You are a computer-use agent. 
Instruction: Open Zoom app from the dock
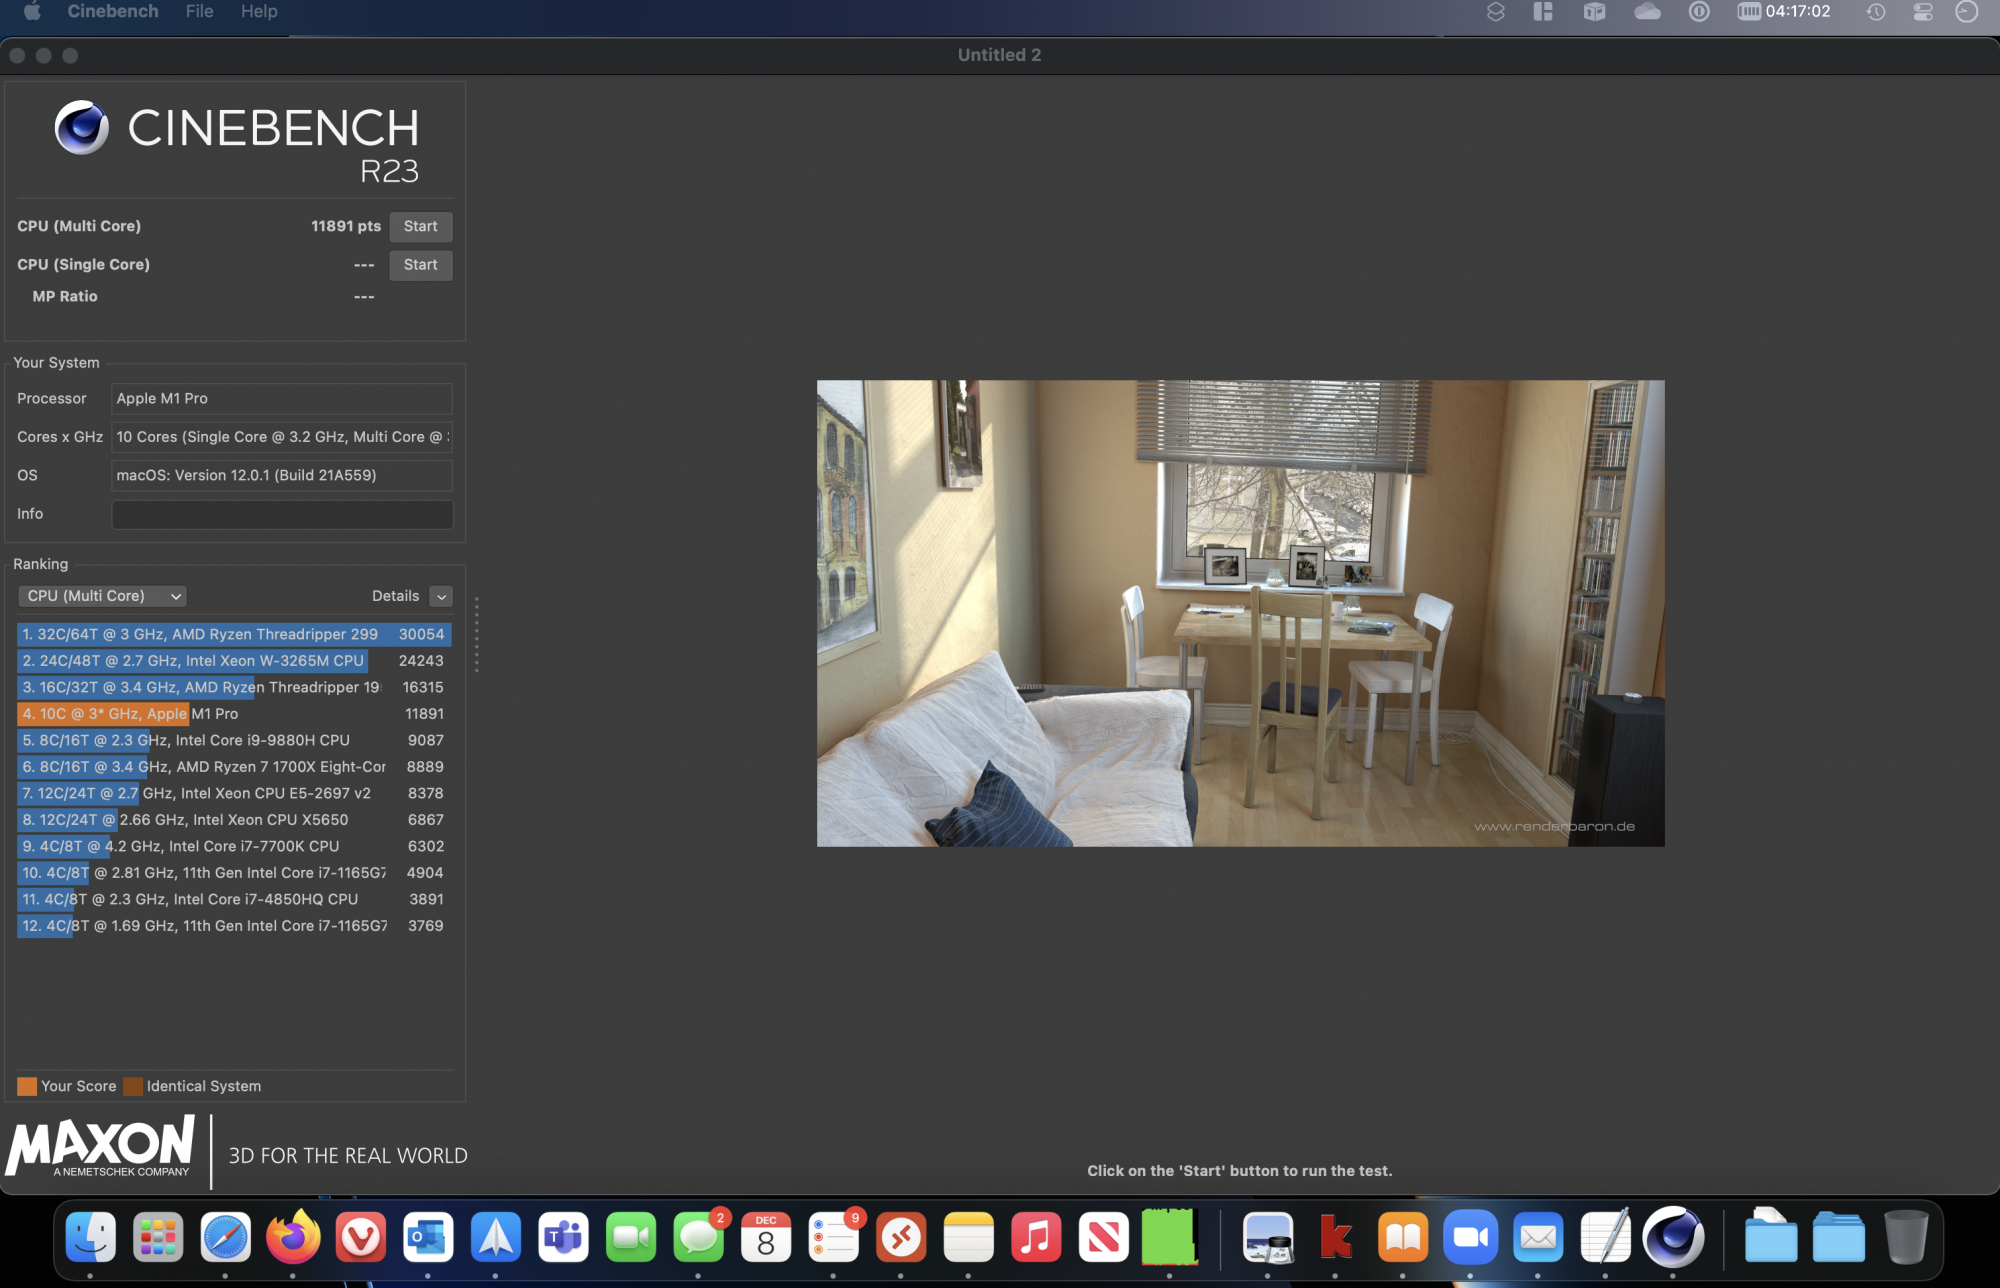pyautogui.click(x=1470, y=1237)
